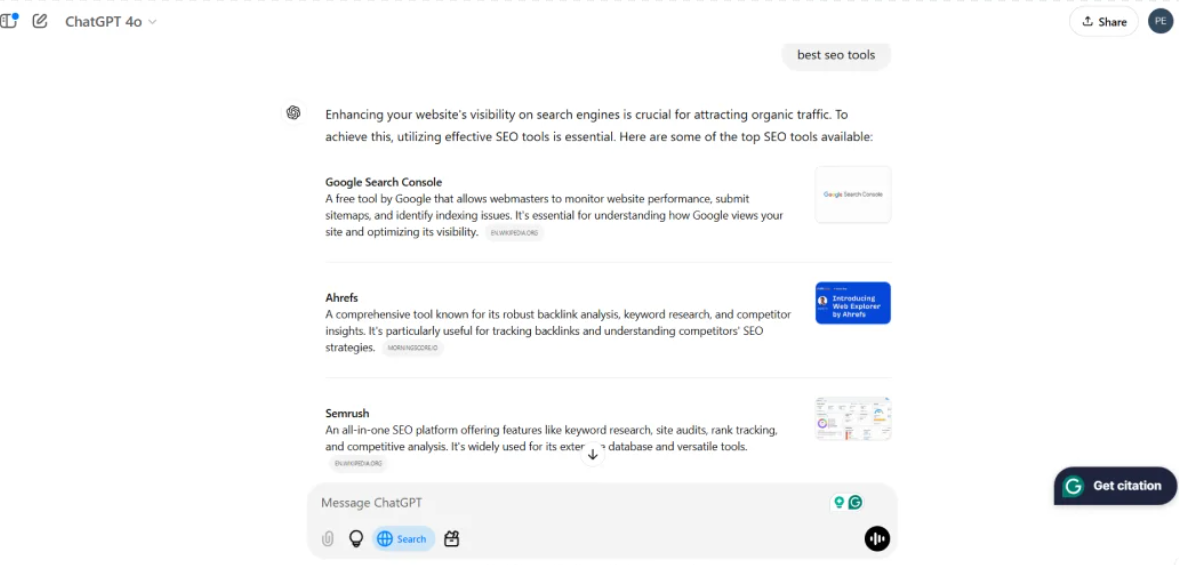
Task: Click the lightbulb reasoning icon
Action: pyautogui.click(x=355, y=539)
